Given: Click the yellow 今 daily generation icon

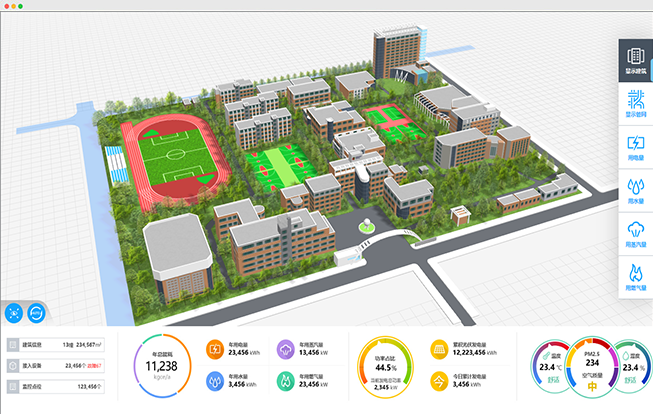Looking at the screenshot, I should pyautogui.click(x=438, y=380).
